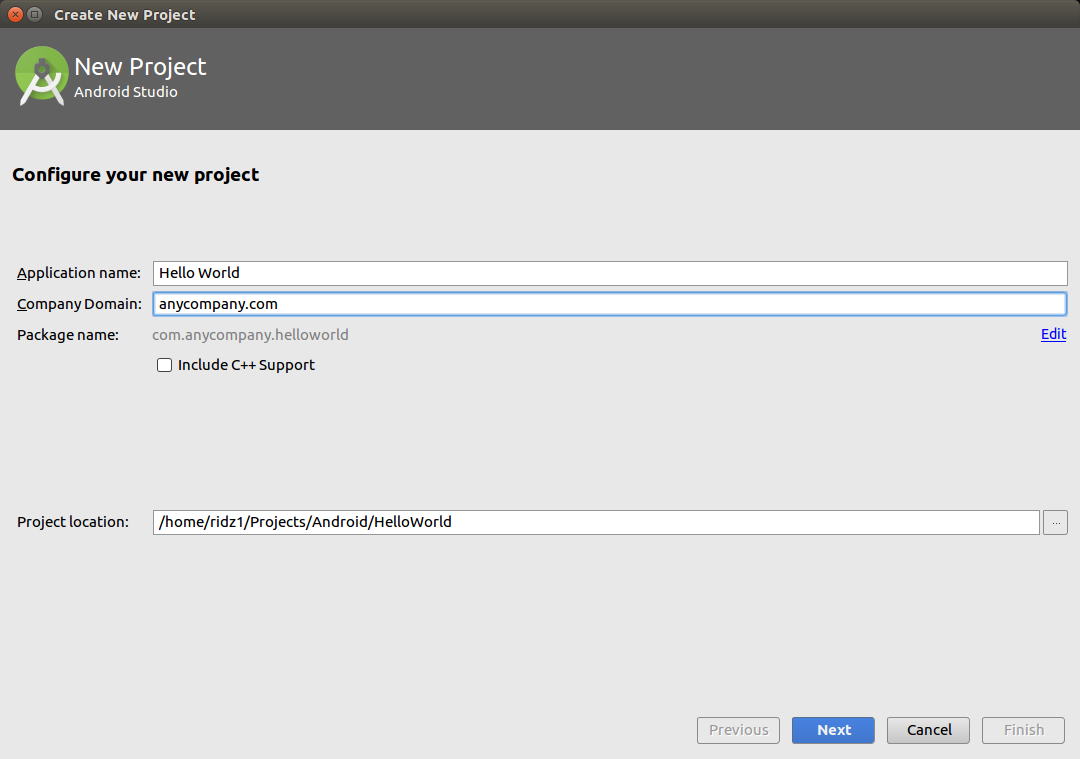
Task: Click the window maximize button
Action: pyautogui.click(x=34, y=14)
